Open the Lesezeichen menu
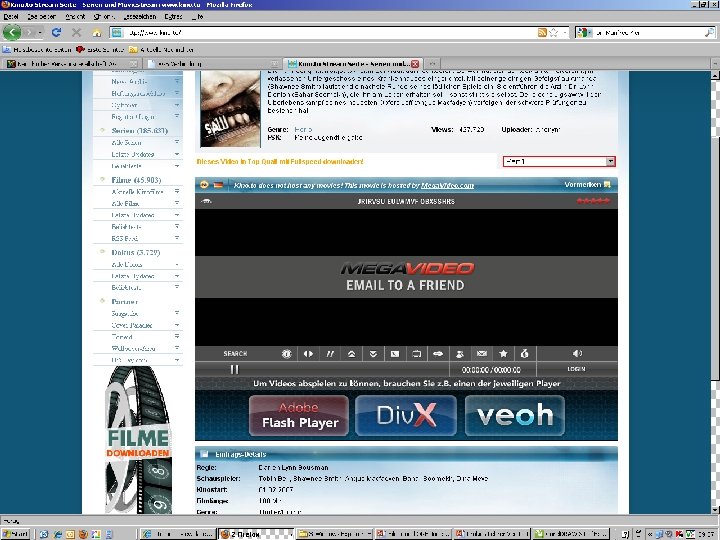Image resolution: width=720 pixels, height=540 pixels. [140, 17]
